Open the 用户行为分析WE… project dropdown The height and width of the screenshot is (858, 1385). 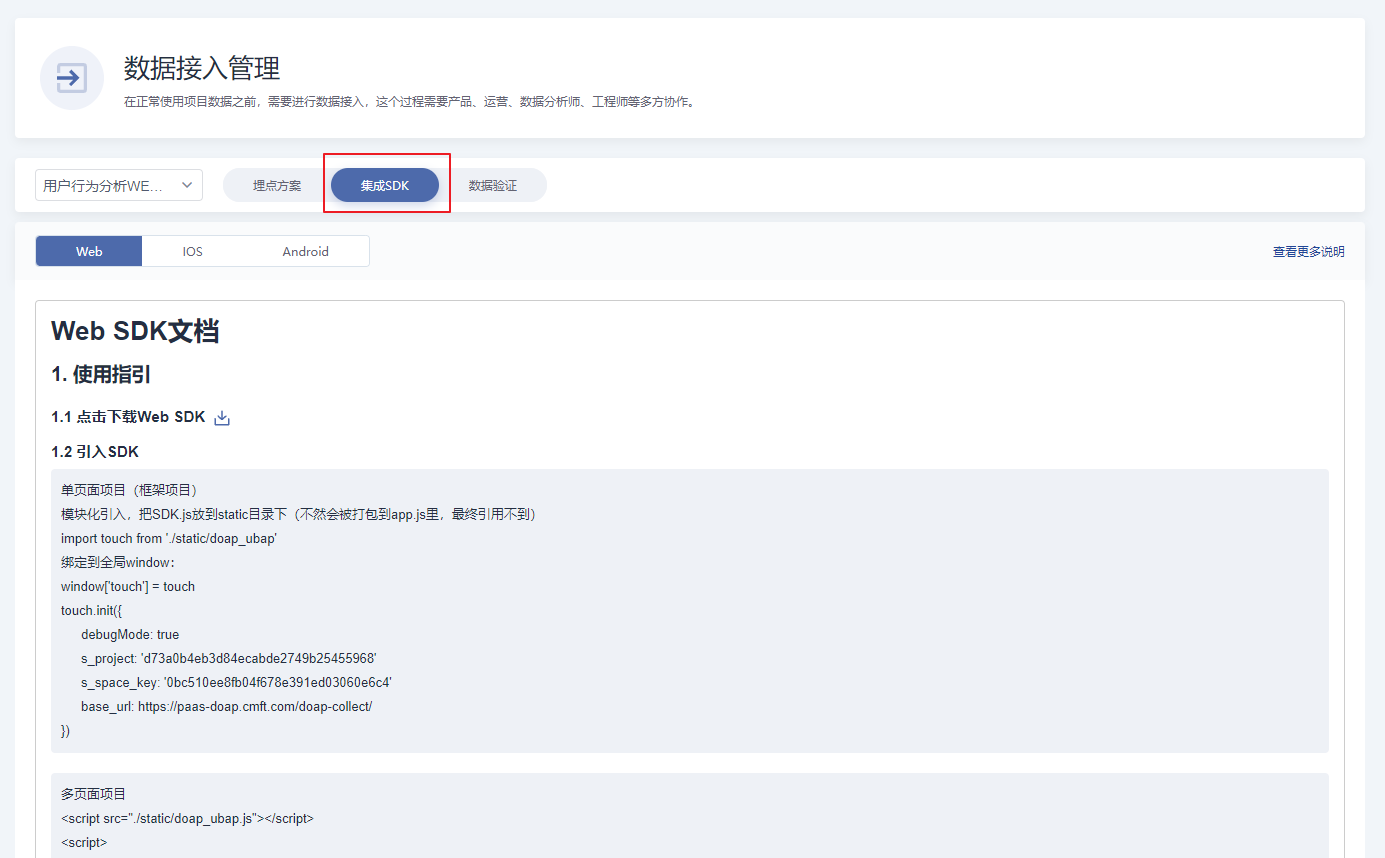pyautogui.click(x=119, y=185)
